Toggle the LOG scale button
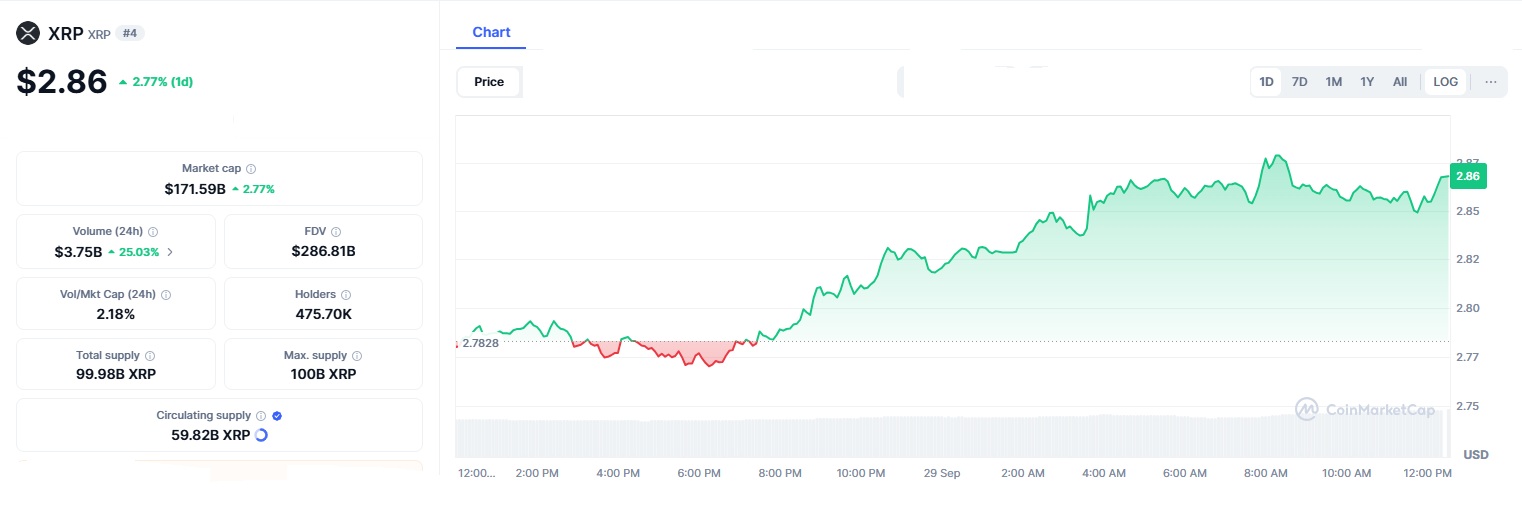 (1445, 82)
